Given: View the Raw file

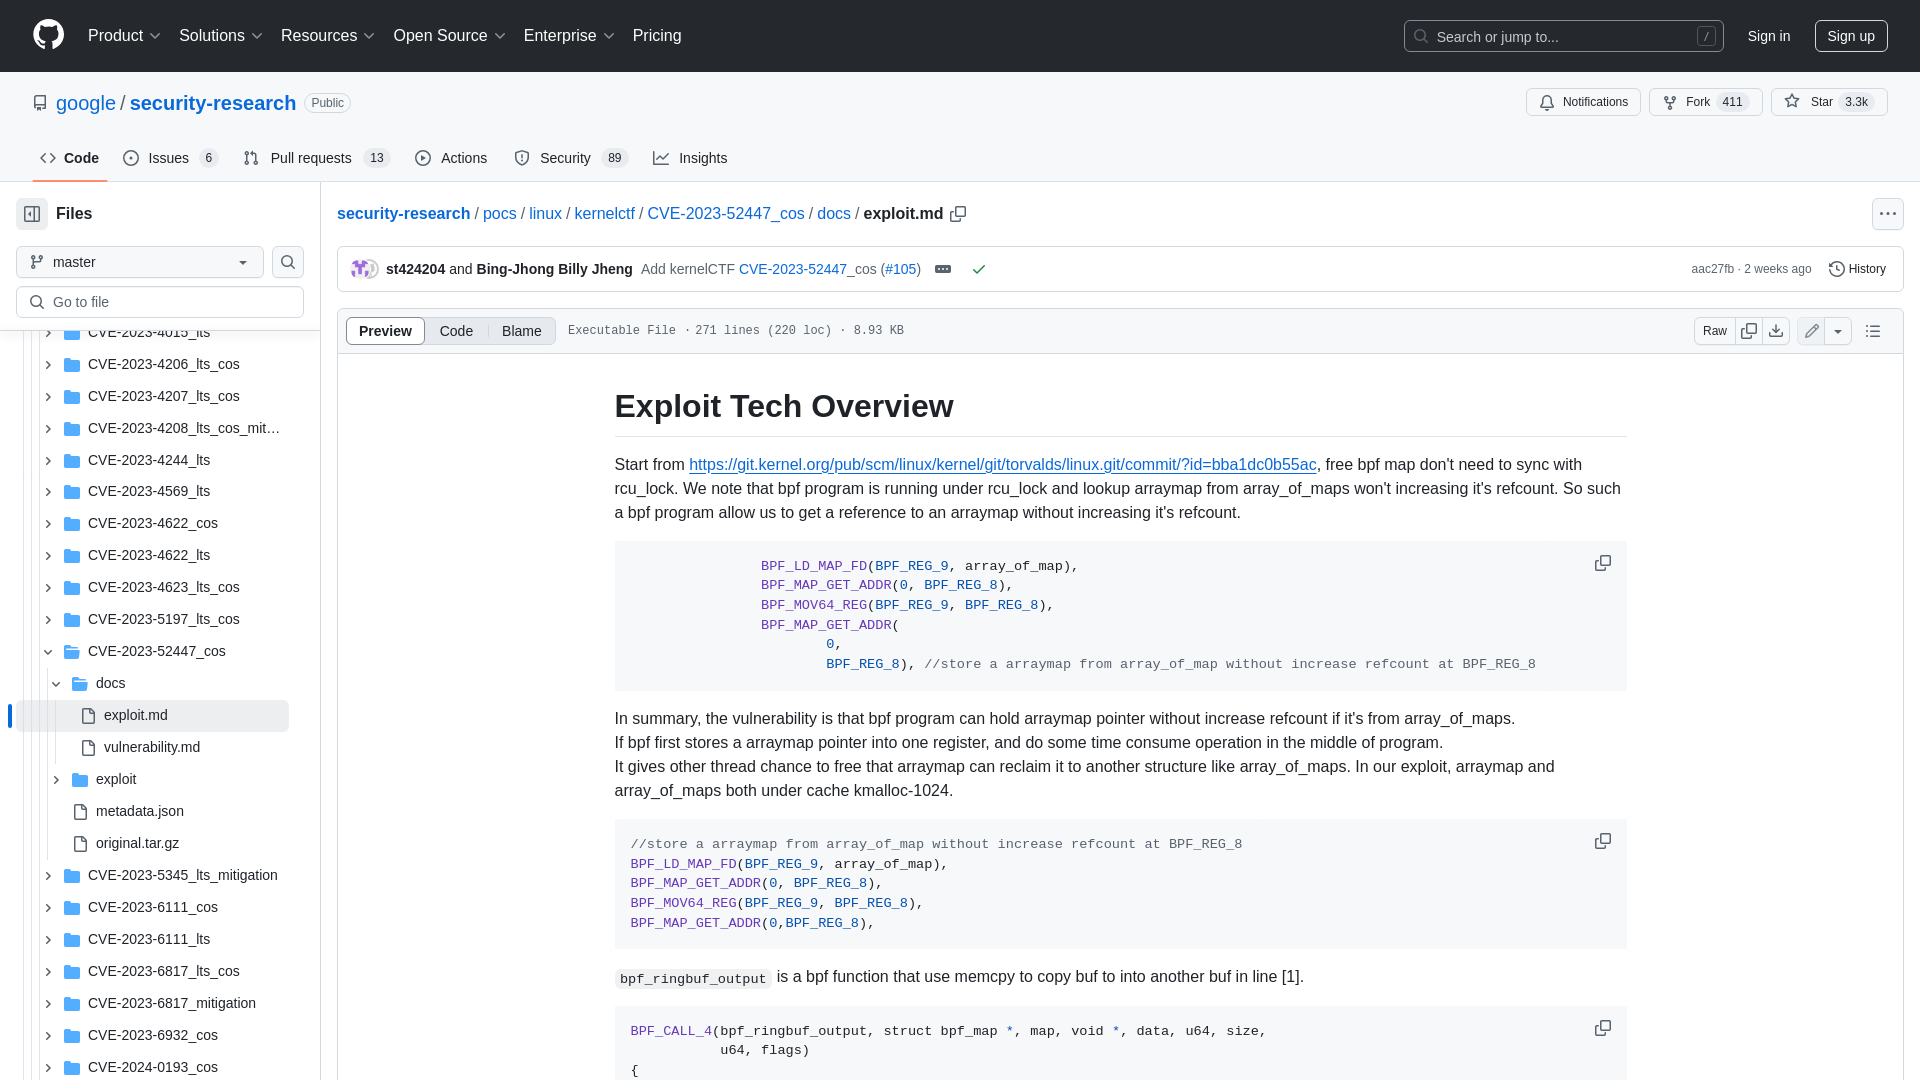Looking at the screenshot, I should (1715, 331).
